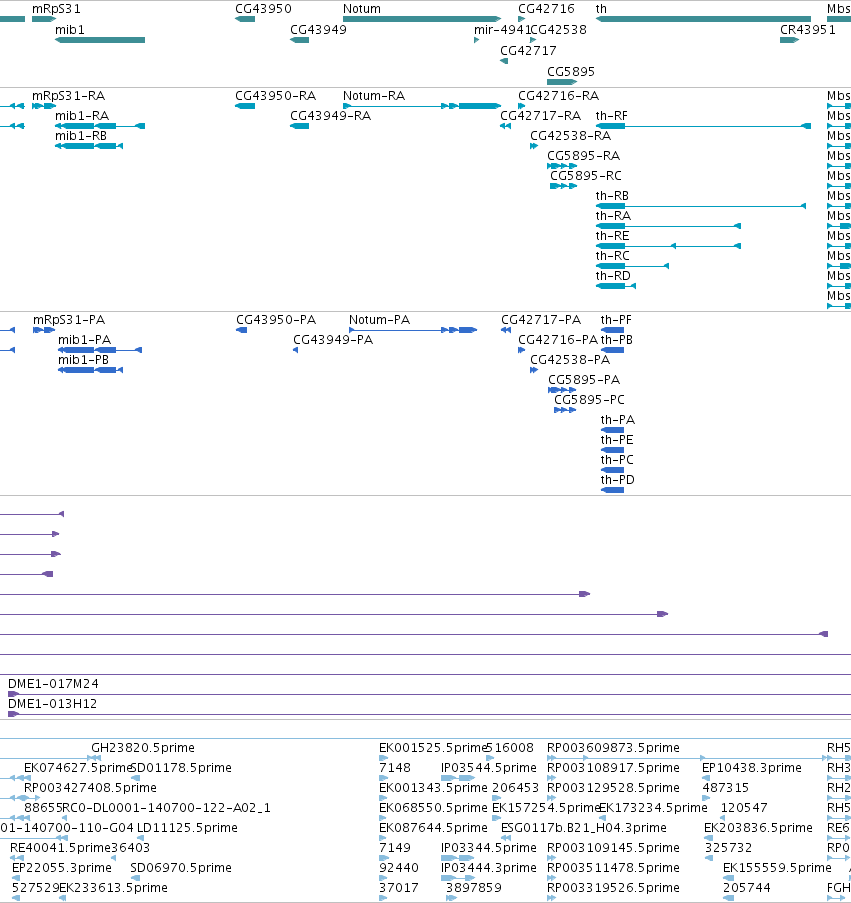This screenshot has width=851, height=903.
Task: Open the Notum-PA protein label
Action: [379, 320]
